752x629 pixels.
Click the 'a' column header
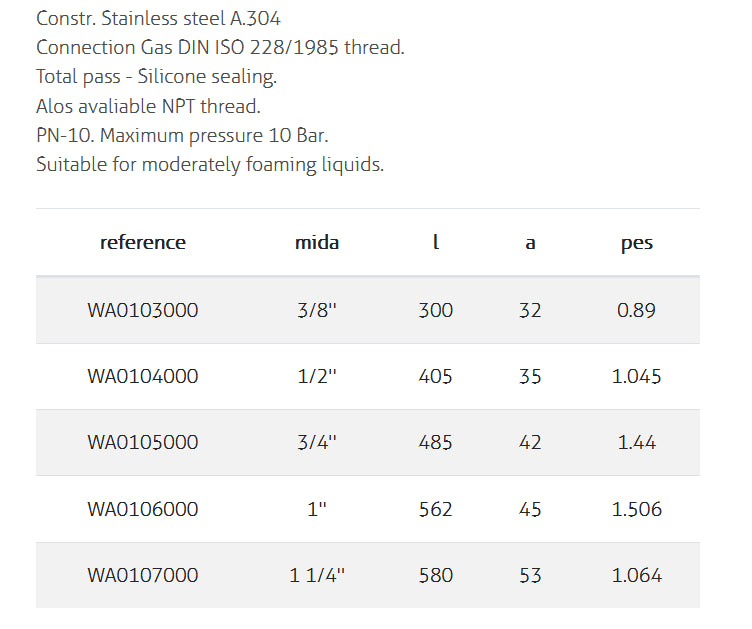pyautogui.click(x=530, y=242)
